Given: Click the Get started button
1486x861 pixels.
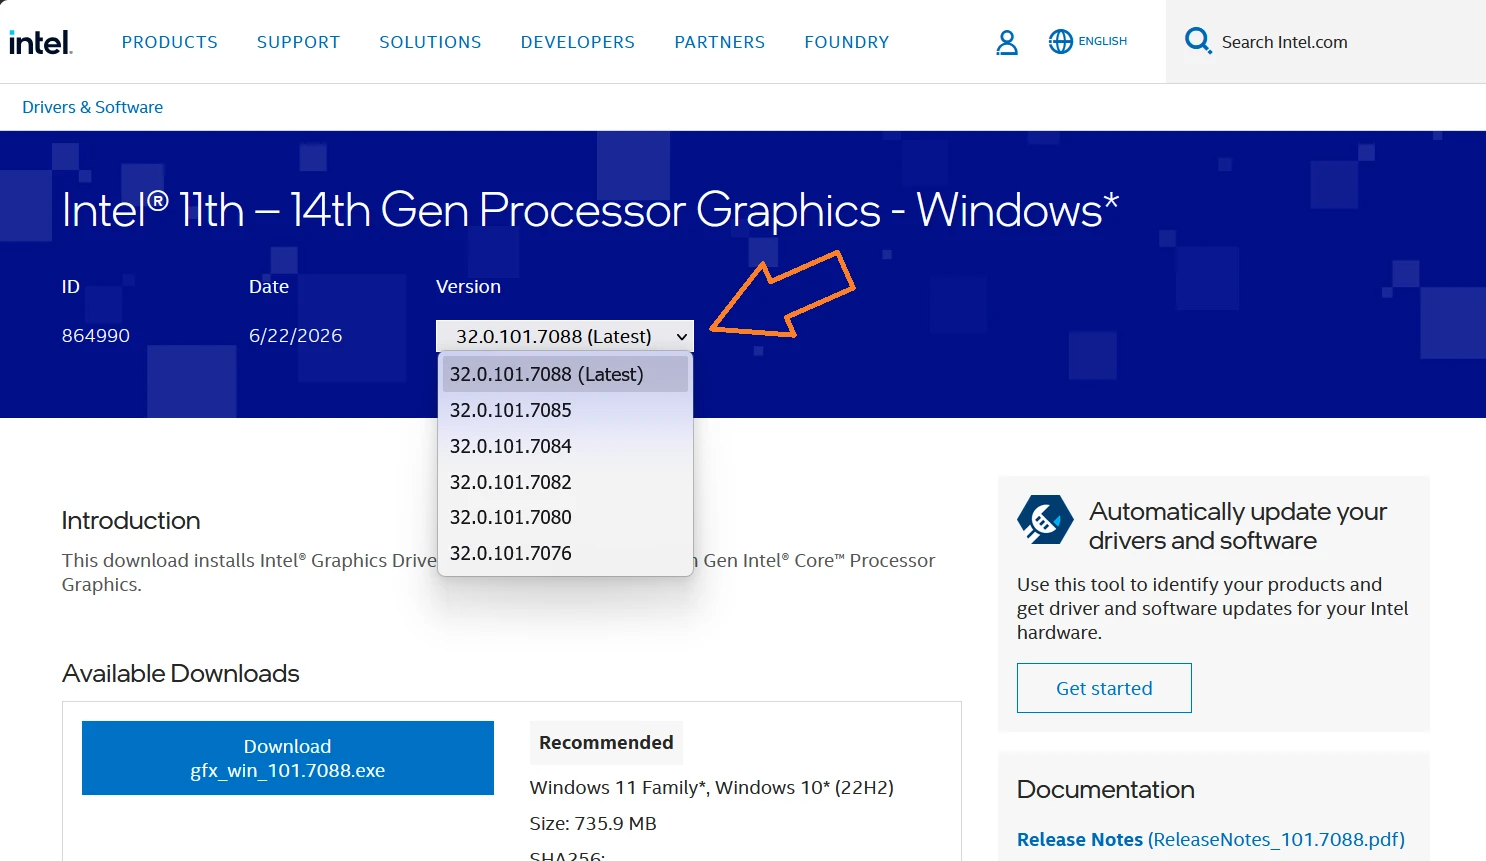Looking at the screenshot, I should 1104,688.
